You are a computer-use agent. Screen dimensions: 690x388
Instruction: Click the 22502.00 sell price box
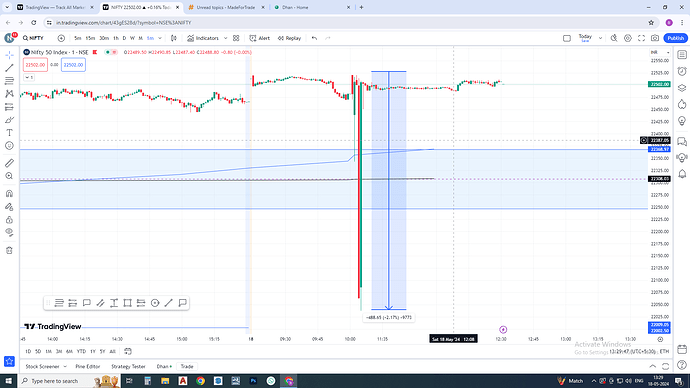(35, 65)
